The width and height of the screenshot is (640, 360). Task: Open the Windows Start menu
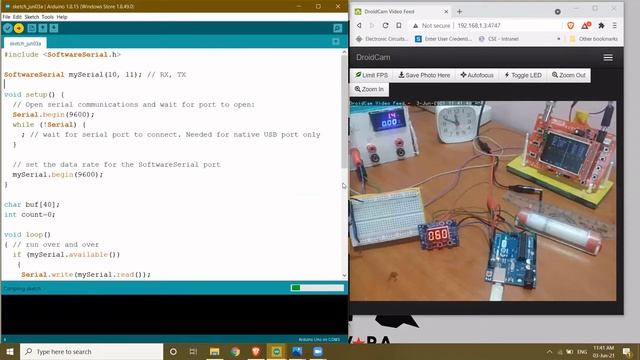coord(10,351)
